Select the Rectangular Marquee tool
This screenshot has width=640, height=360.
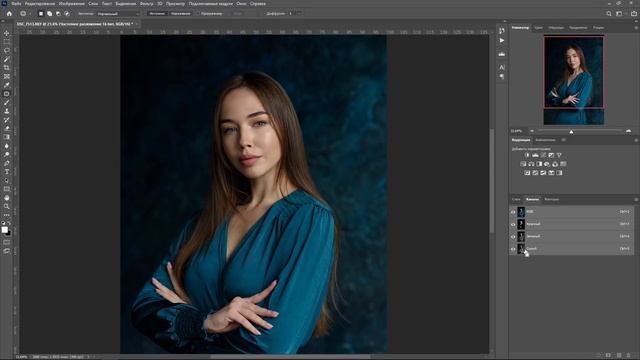pyautogui.click(x=7, y=42)
